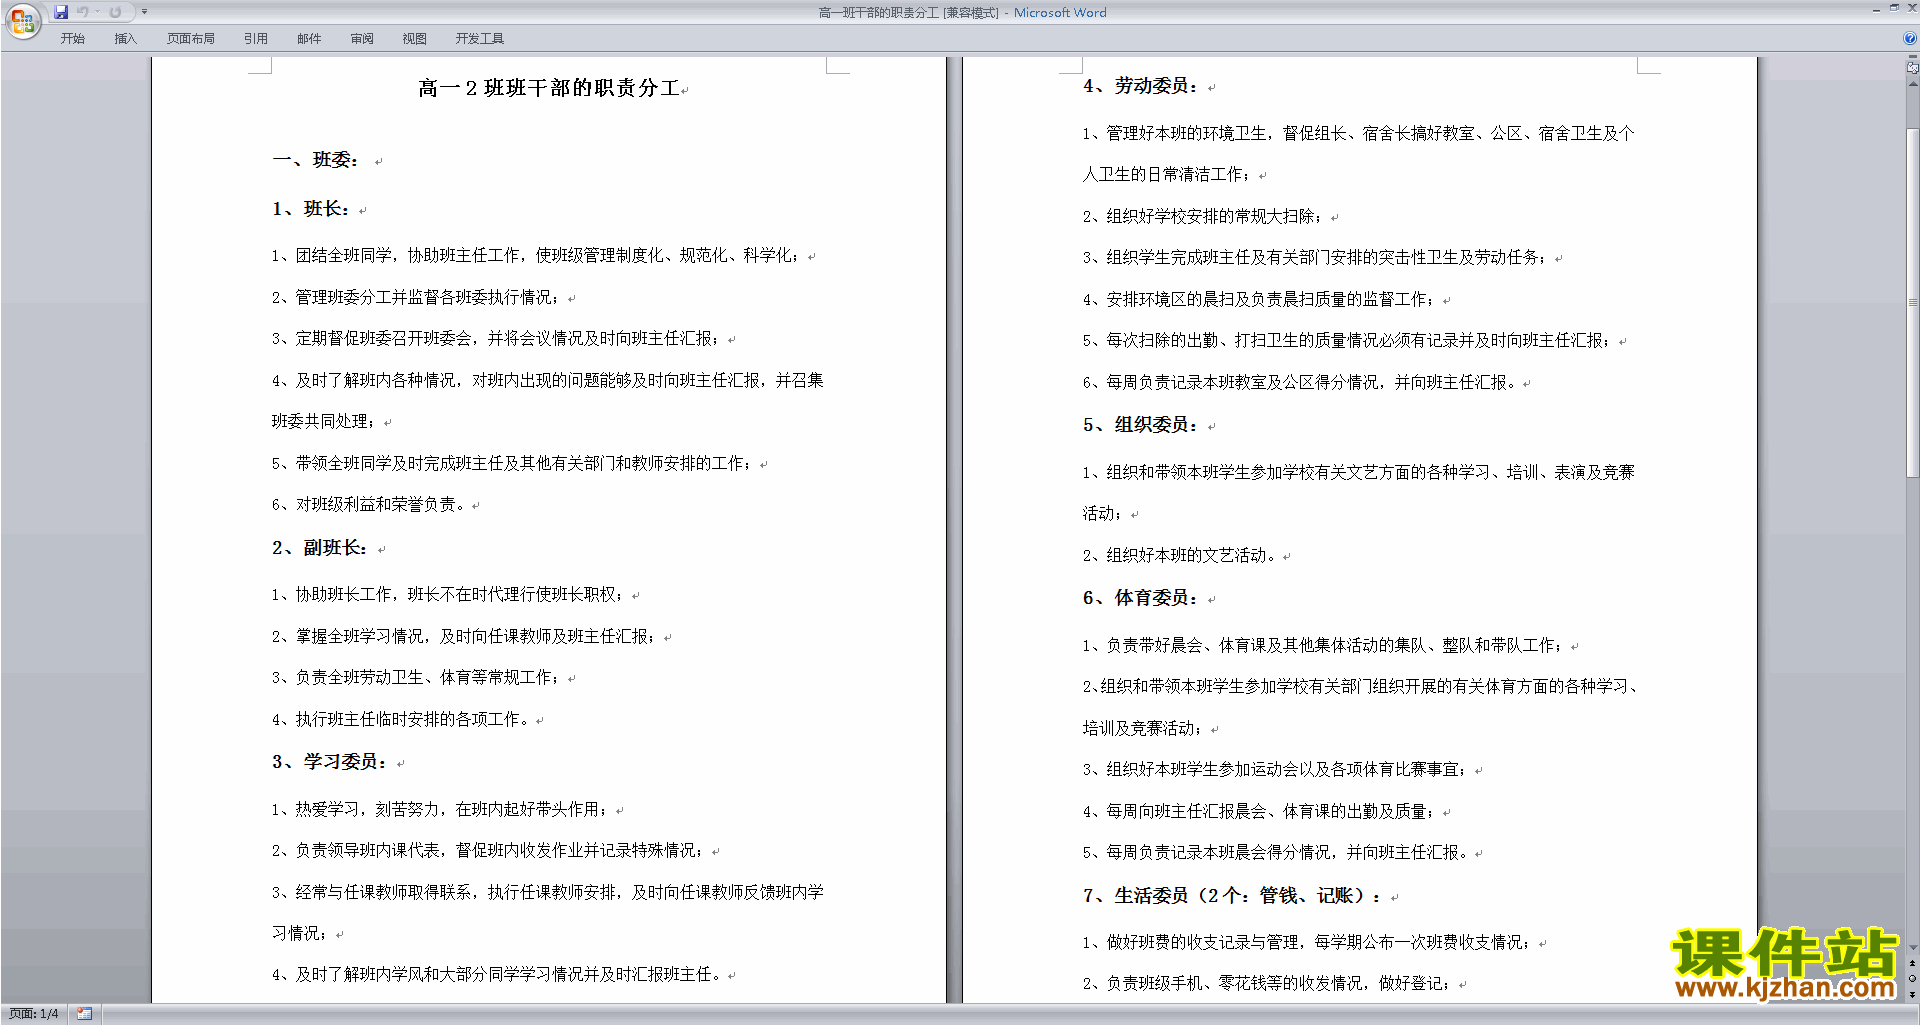The image size is (1920, 1025).
Task: Switch to the 视图 tab
Action: (x=415, y=38)
